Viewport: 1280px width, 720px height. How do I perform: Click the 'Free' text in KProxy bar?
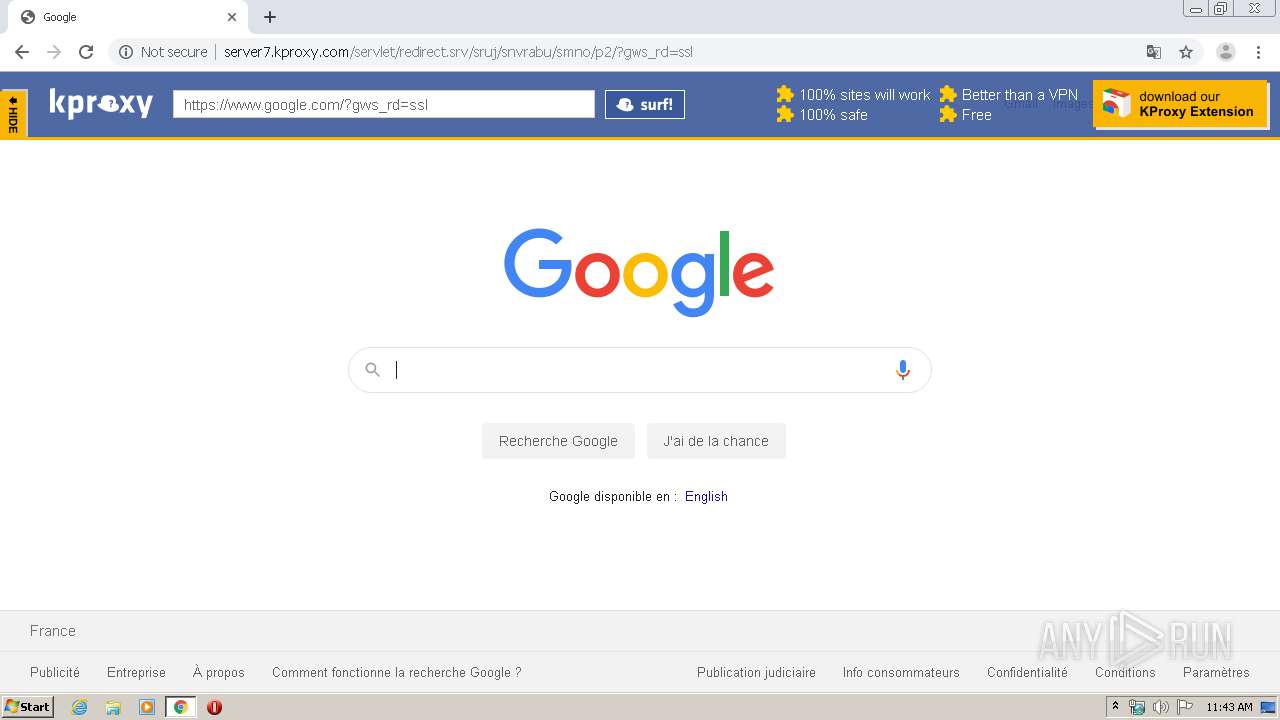point(977,115)
